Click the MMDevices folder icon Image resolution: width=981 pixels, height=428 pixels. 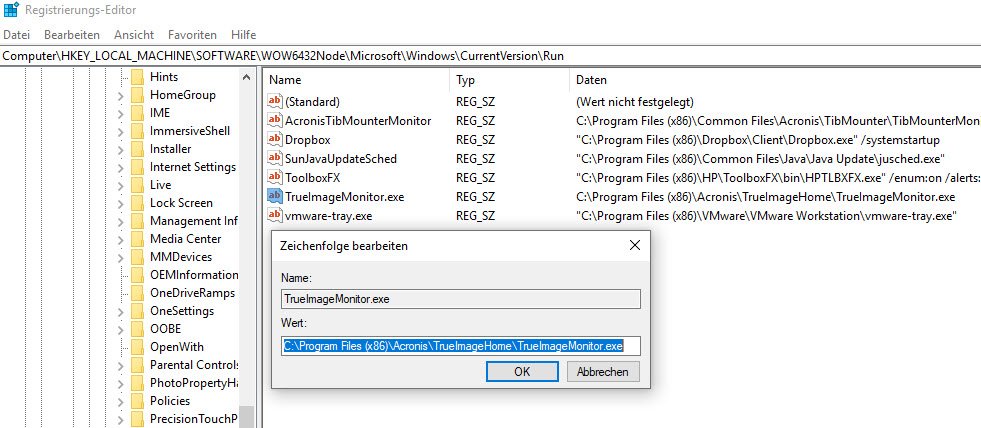(138, 257)
